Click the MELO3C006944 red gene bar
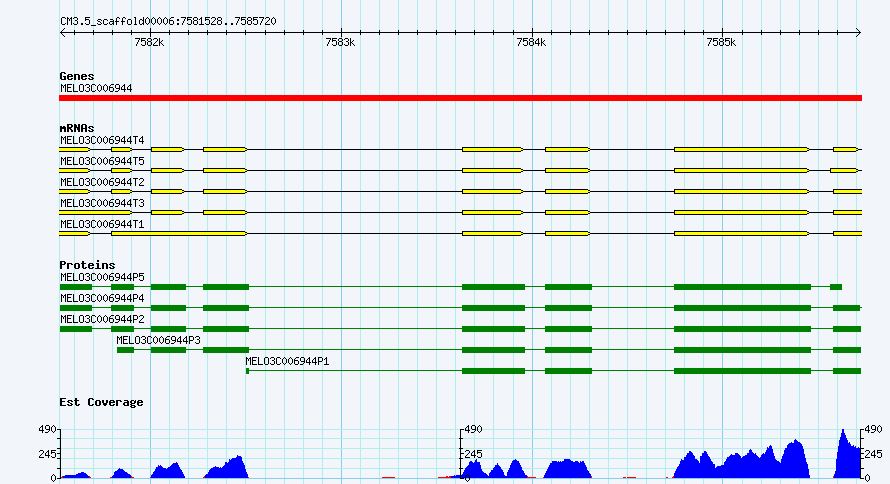 pyautogui.click(x=460, y=98)
